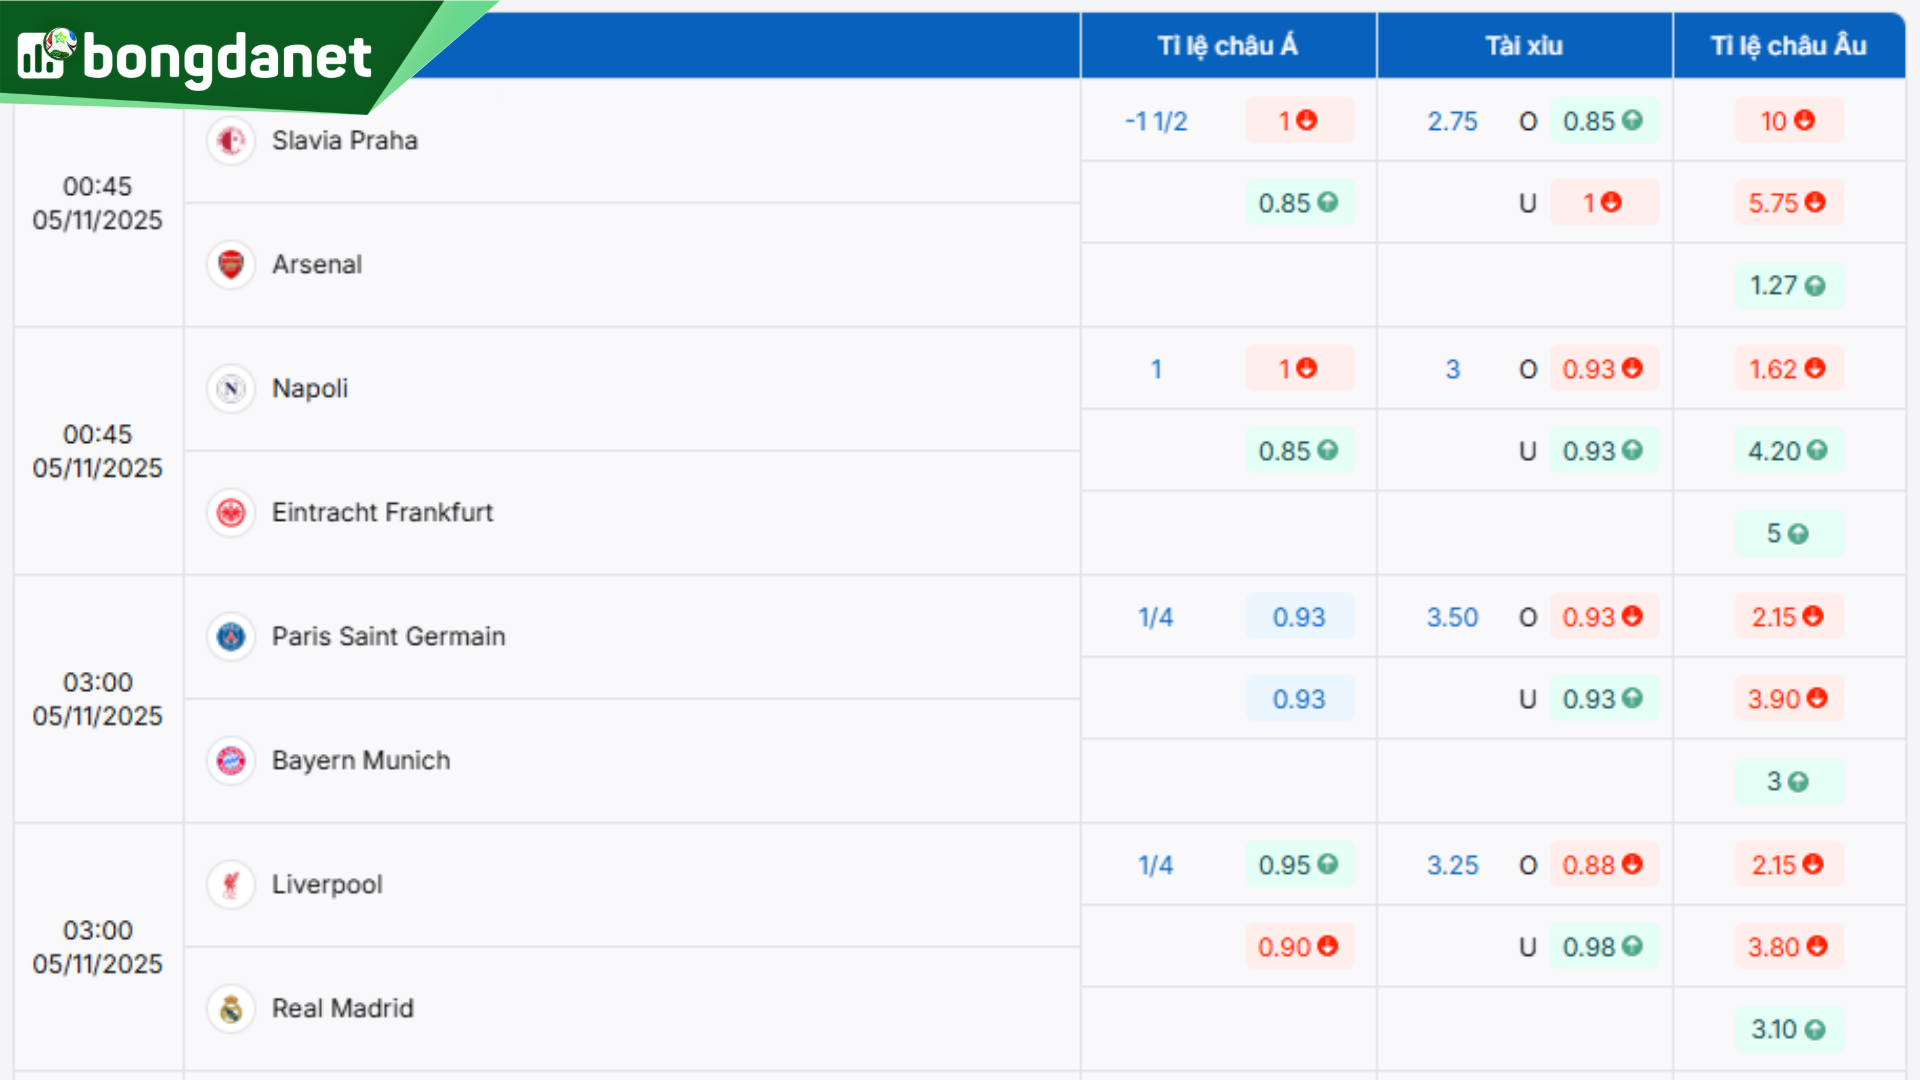Viewport: 1920px width, 1080px height.
Task: Click the Liverpool club crest
Action: (x=231, y=885)
